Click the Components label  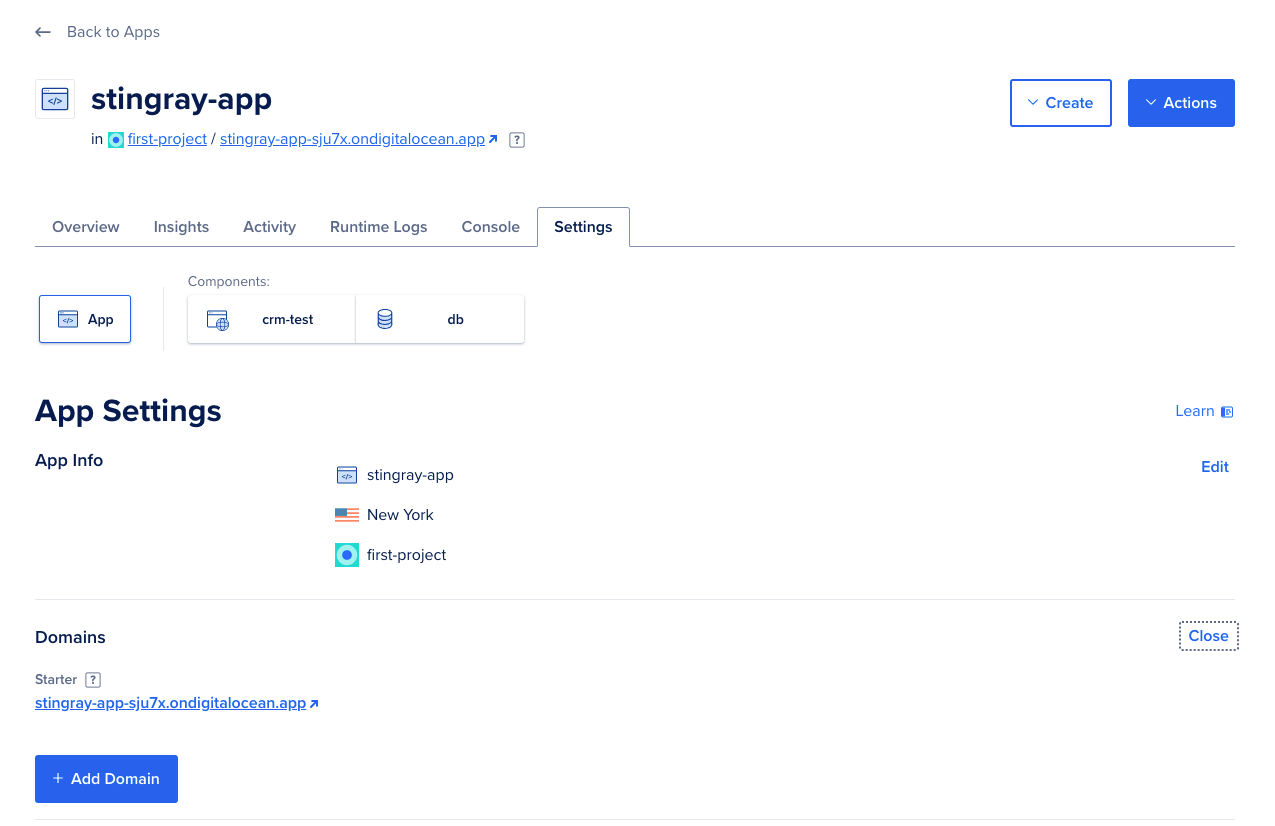click(x=229, y=282)
